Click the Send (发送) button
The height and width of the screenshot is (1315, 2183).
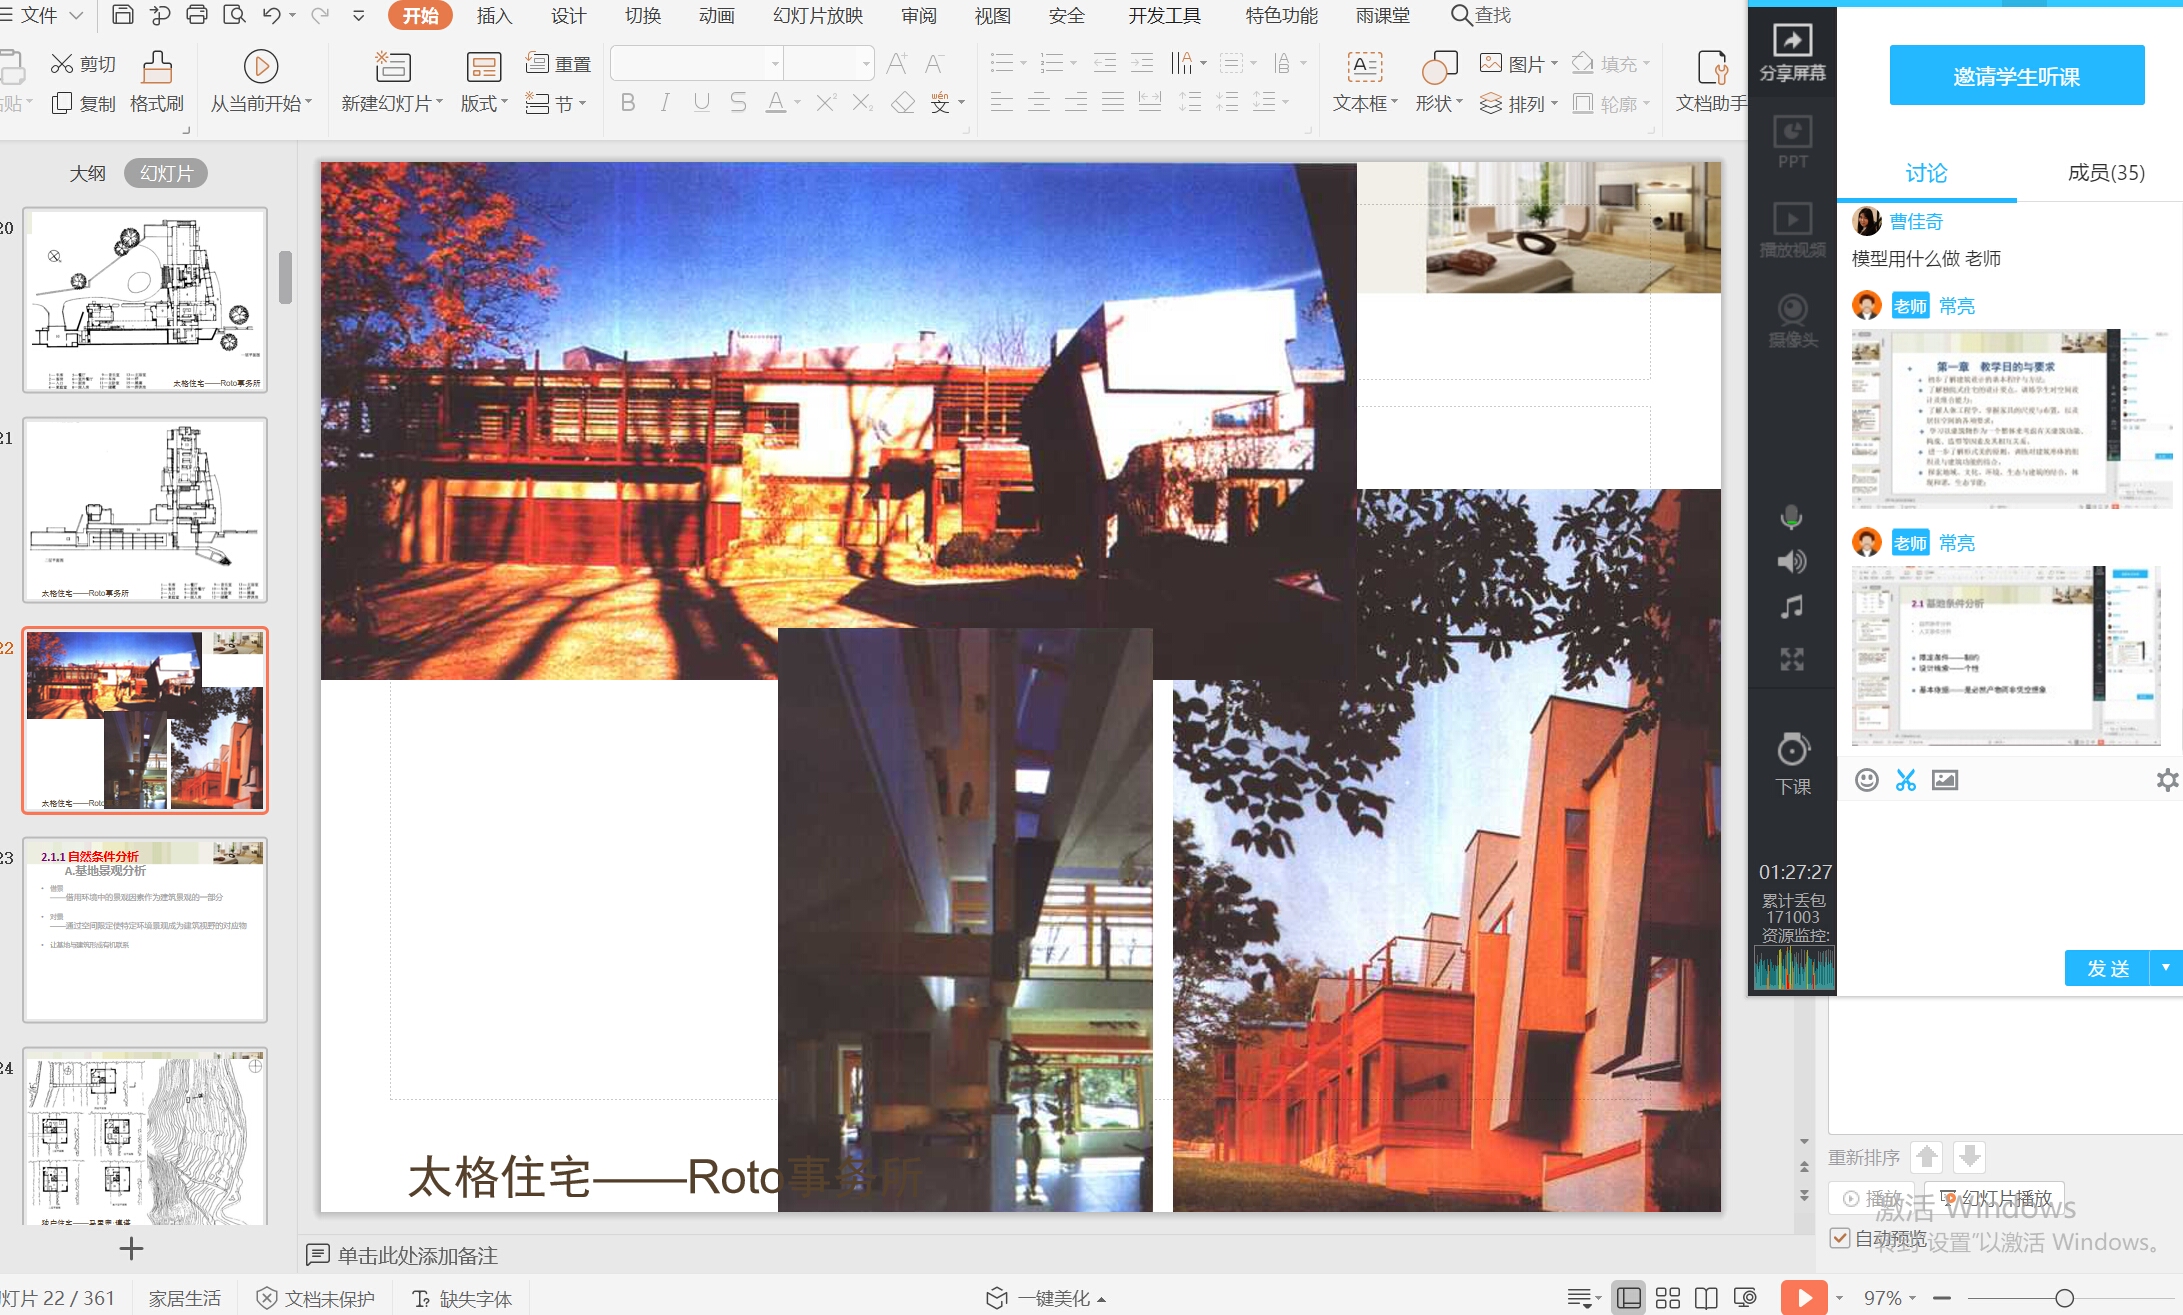pyautogui.click(x=2107, y=967)
